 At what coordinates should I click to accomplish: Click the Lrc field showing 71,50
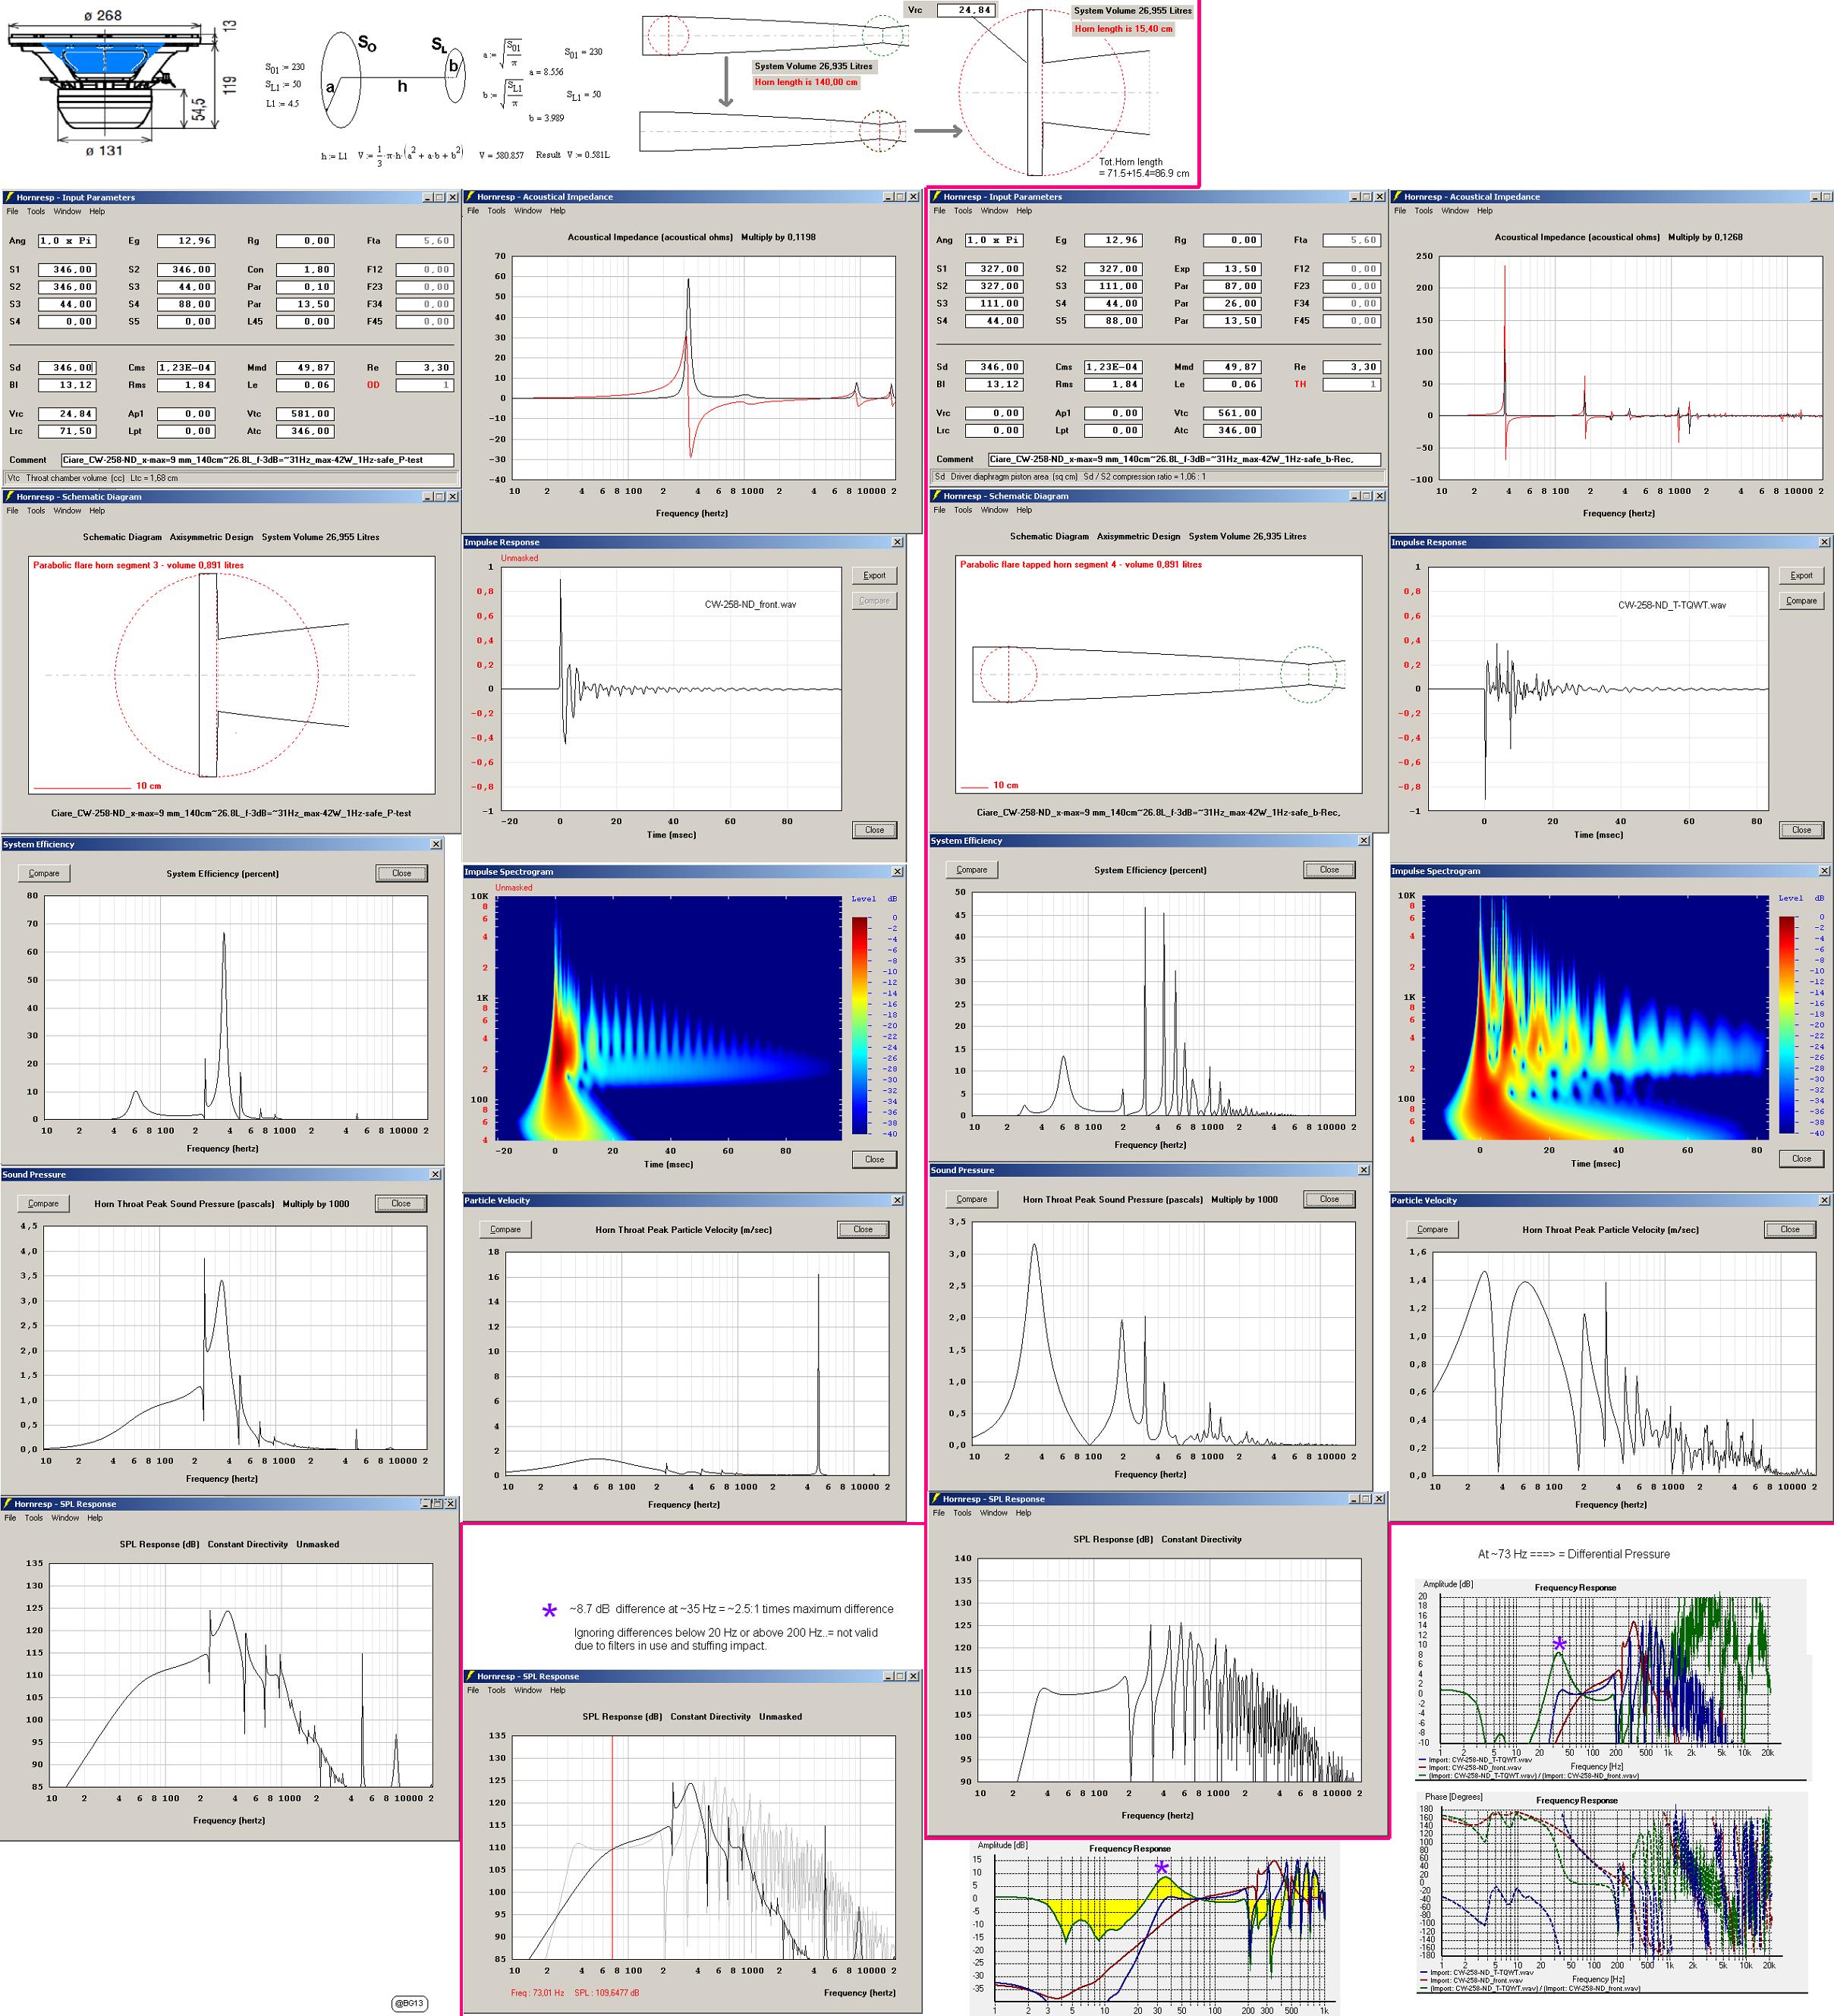click(x=67, y=431)
